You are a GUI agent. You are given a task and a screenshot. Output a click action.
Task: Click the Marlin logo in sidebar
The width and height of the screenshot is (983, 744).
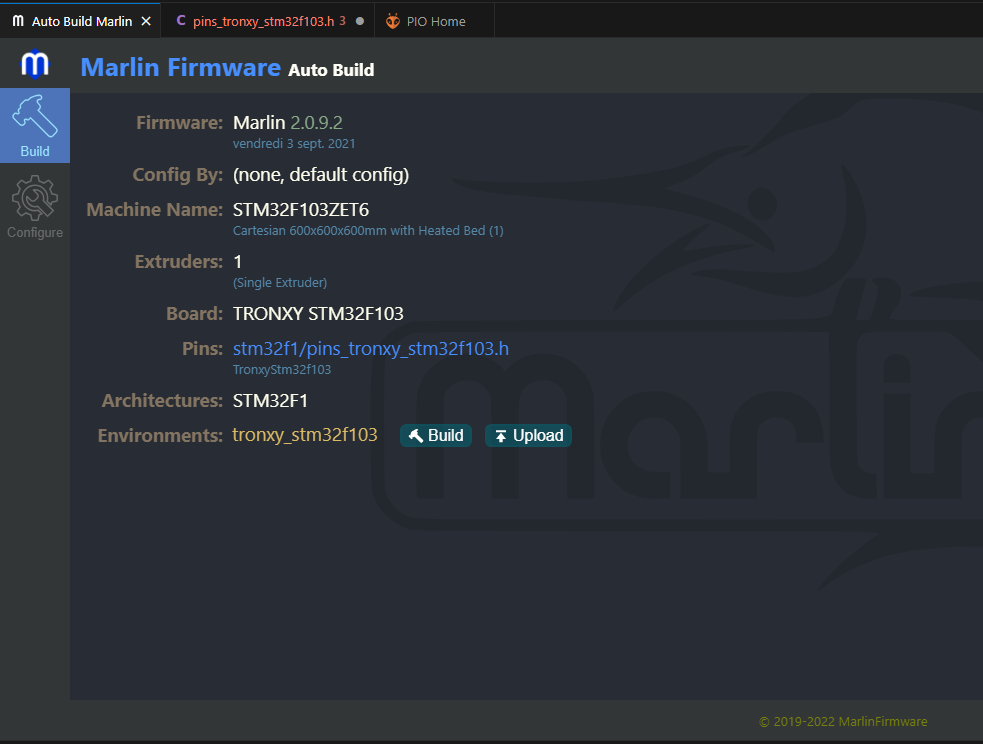tap(34, 64)
